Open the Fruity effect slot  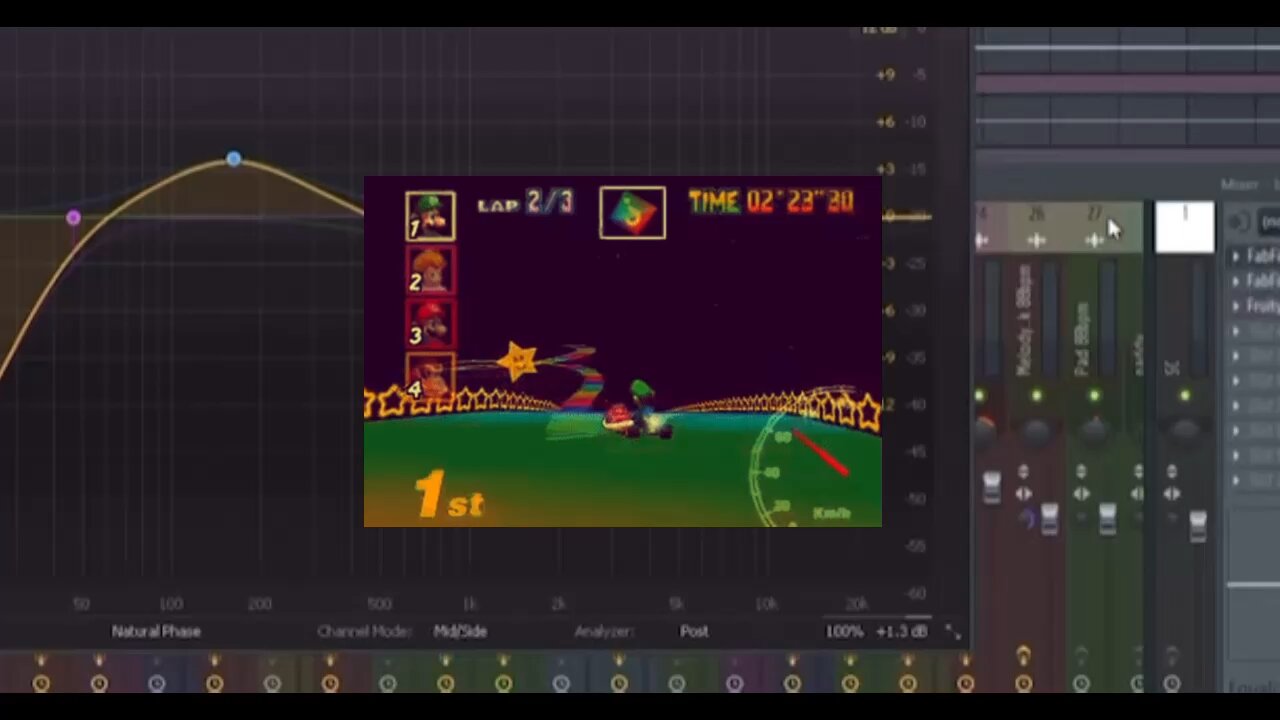click(x=1262, y=306)
